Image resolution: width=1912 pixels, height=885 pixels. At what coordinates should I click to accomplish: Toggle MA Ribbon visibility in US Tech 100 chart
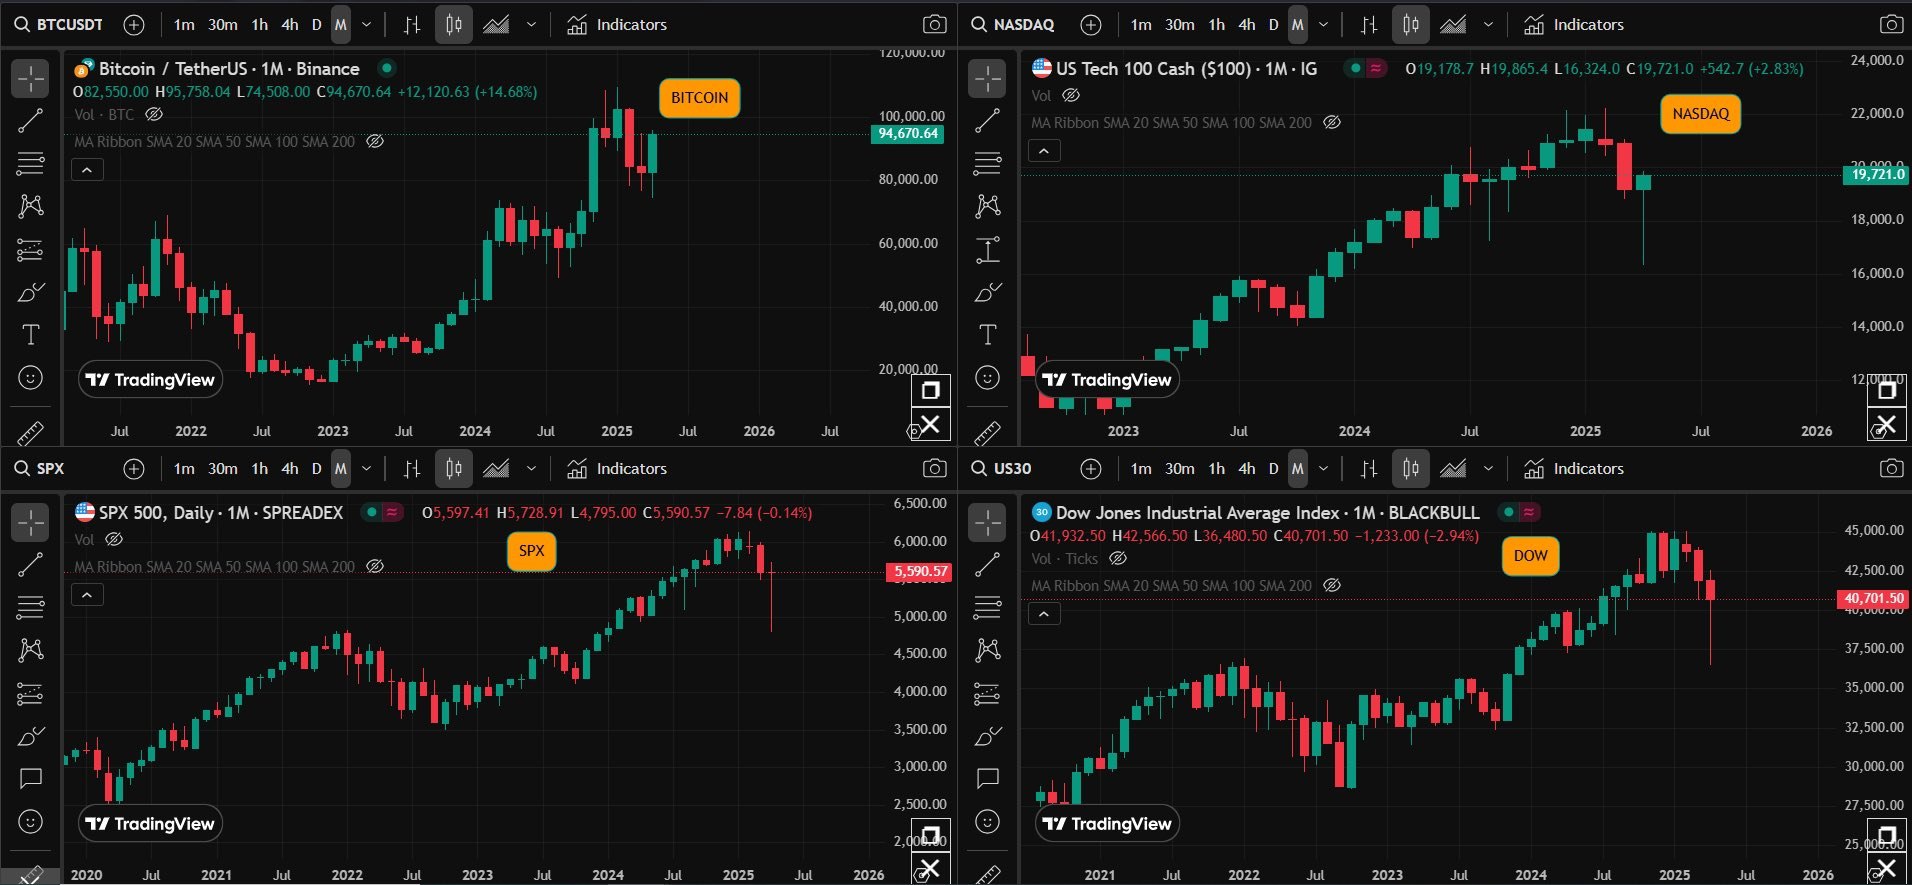1332,123
